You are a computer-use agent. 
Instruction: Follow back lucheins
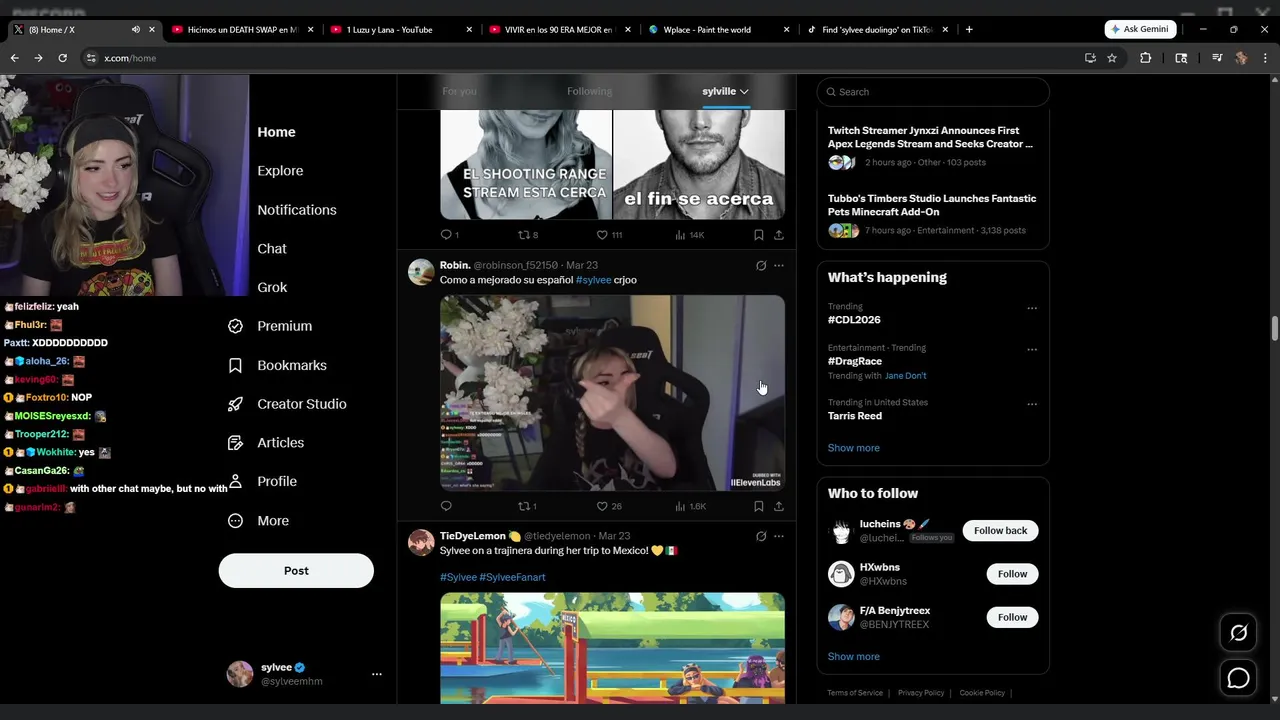[x=1000, y=531]
